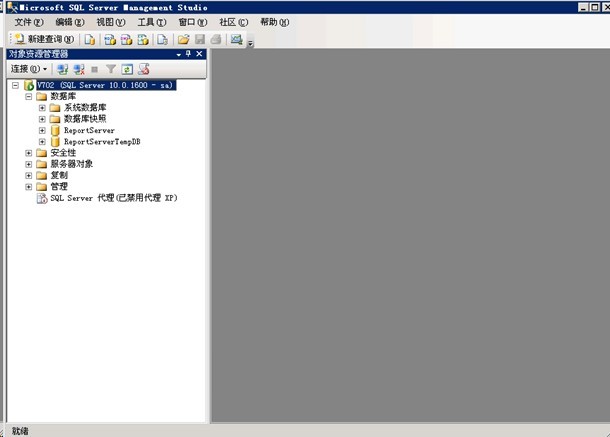The image size is (610, 437).
Task: Click the Print icon in toolbar
Action: pyautogui.click(x=216, y=39)
